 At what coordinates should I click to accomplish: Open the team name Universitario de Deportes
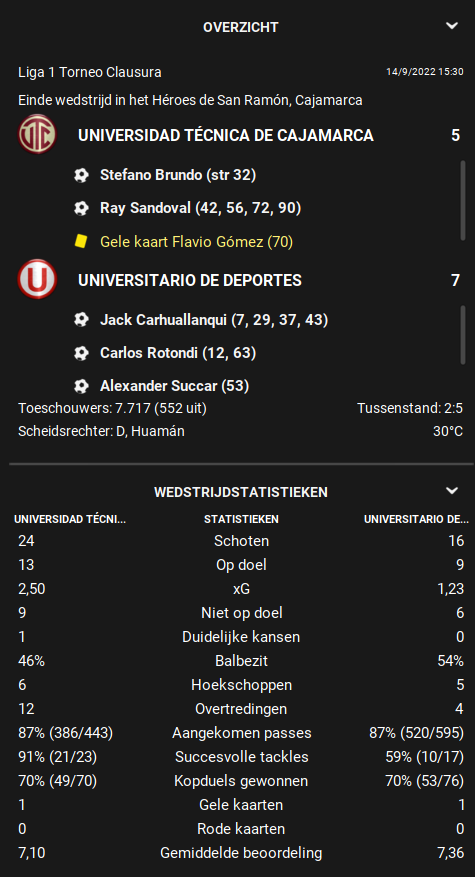pyautogui.click(x=190, y=280)
